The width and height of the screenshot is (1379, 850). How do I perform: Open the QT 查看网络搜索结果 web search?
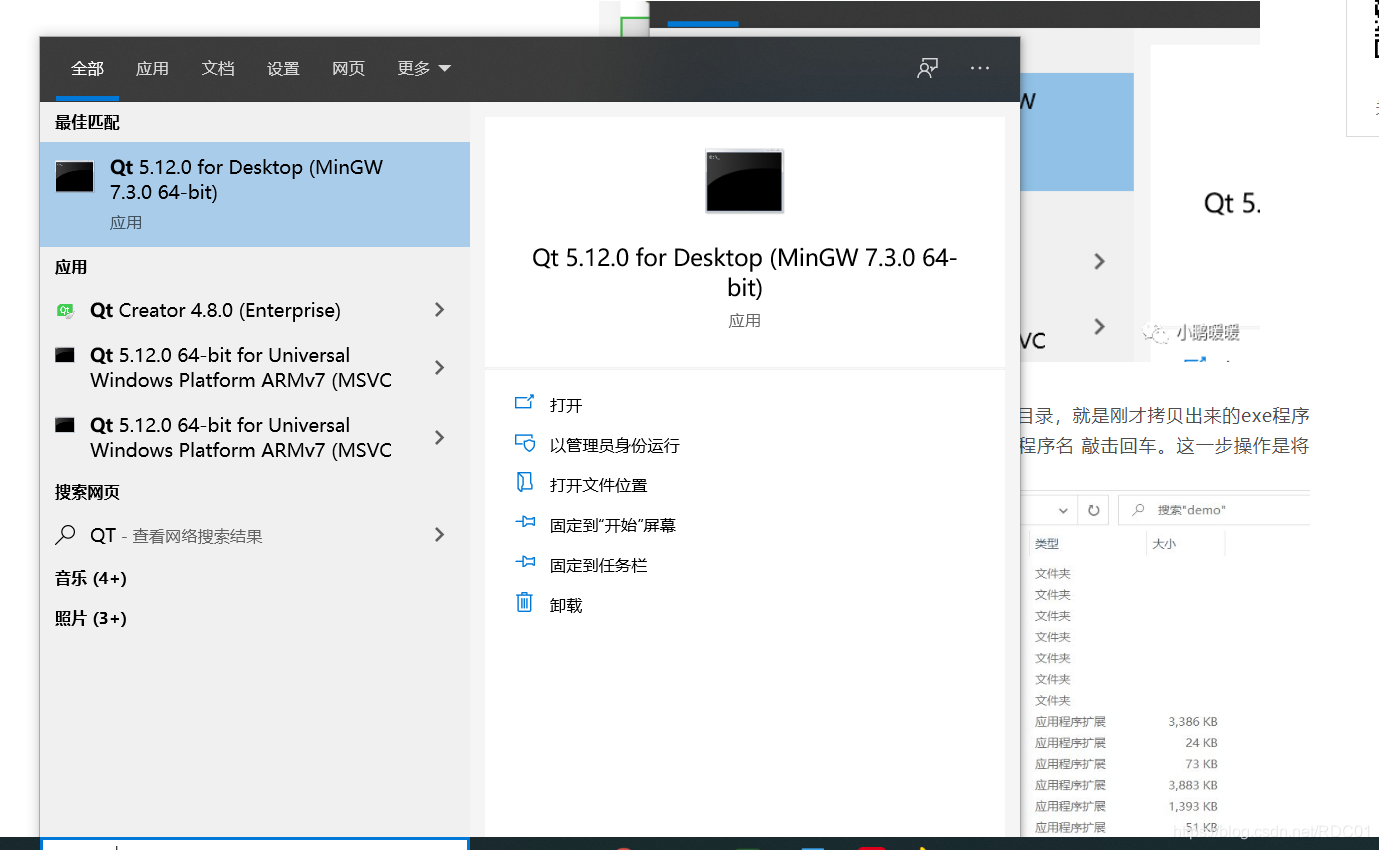click(x=176, y=536)
